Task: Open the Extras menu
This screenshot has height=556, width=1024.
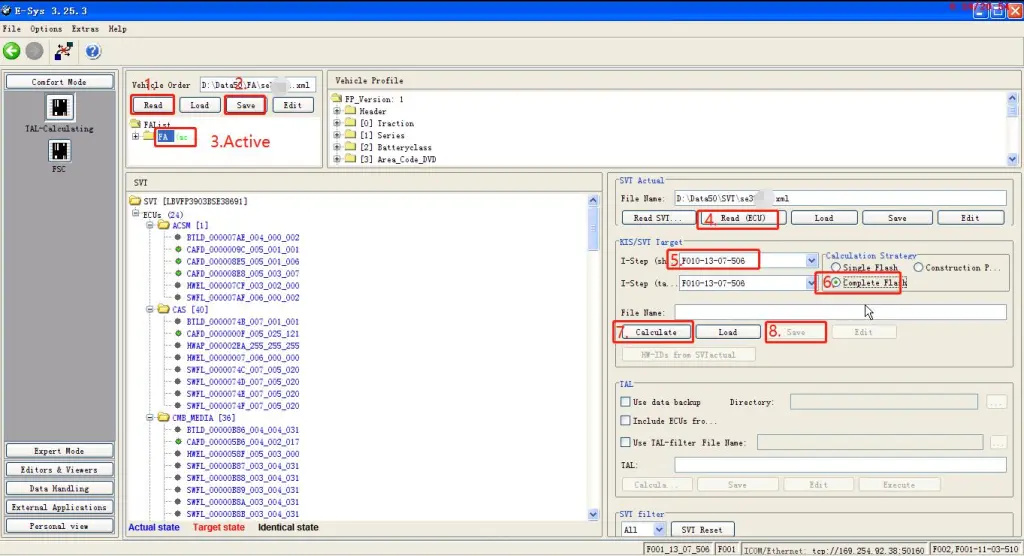Action: 86,29
